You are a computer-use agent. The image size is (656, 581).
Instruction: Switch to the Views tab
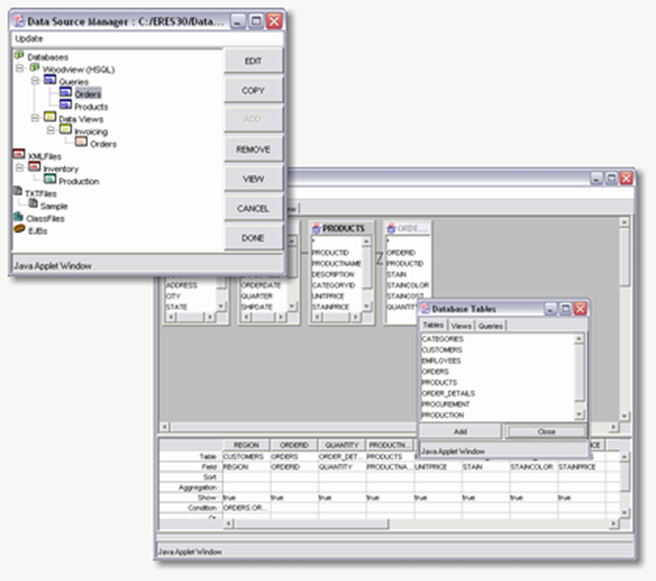point(461,326)
